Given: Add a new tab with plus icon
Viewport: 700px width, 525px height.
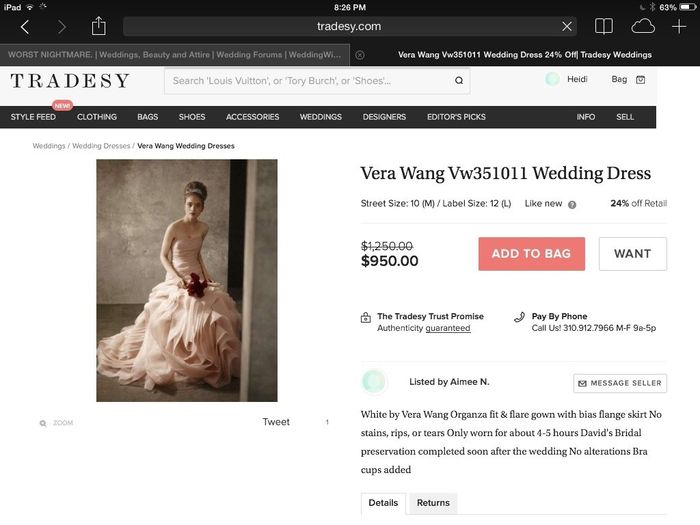Looking at the screenshot, I should tap(679, 26).
